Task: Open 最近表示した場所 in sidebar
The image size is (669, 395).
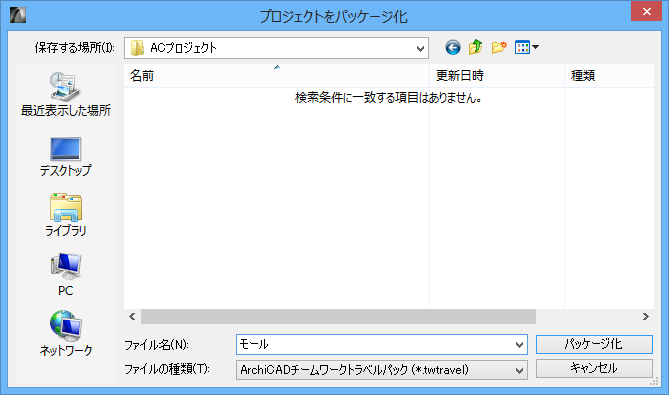Action: pyautogui.click(x=66, y=95)
